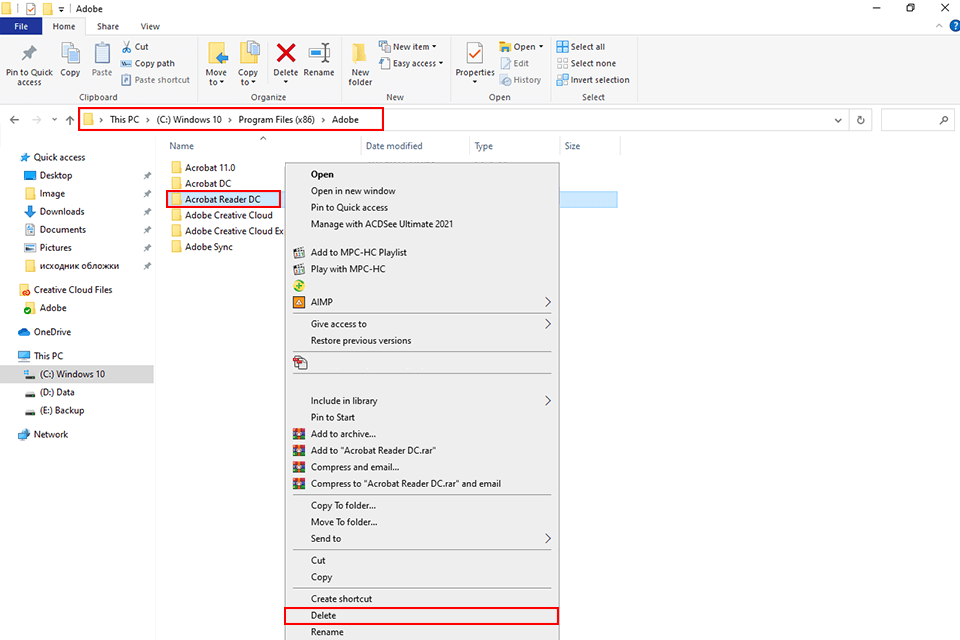Click Invert selection in the ribbon
This screenshot has width=960, height=640.
[x=593, y=80]
